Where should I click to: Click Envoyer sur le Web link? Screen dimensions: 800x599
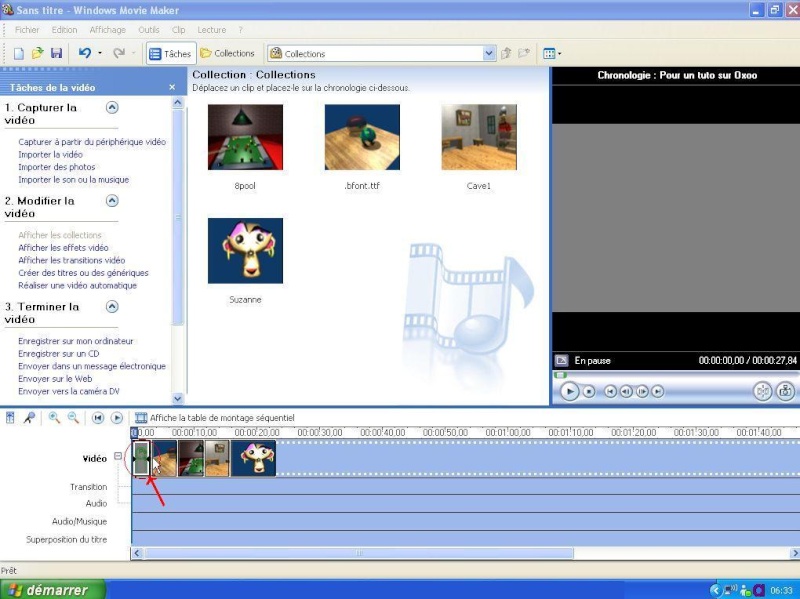pyautogui.click(x=55, y=379)
